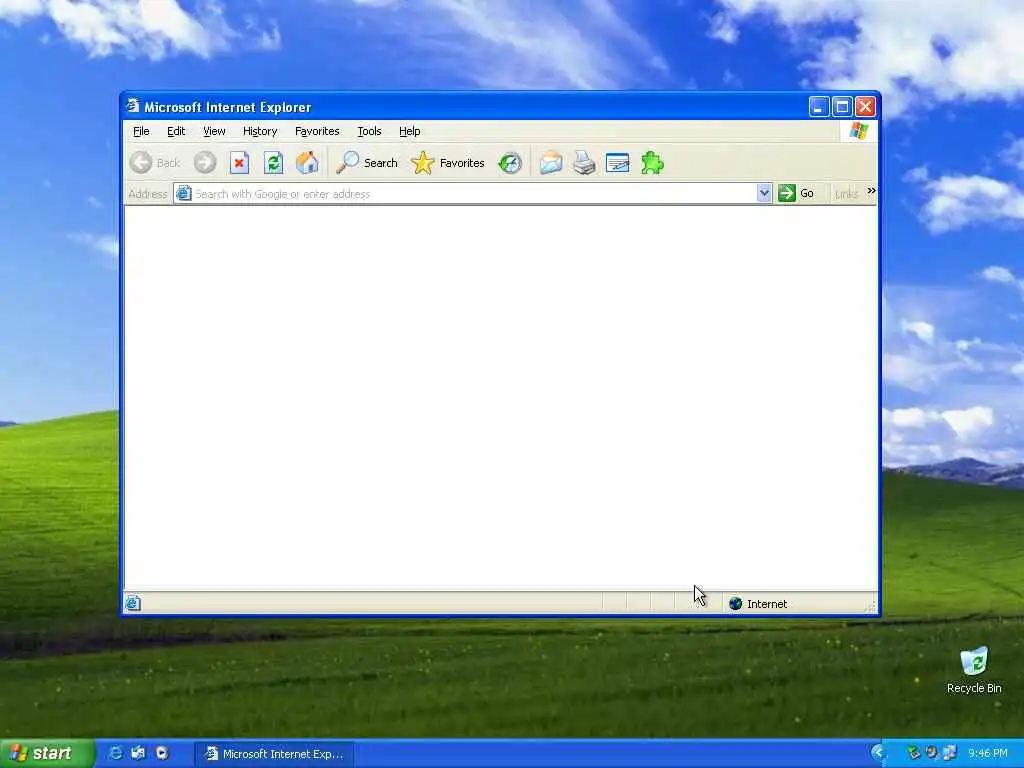Open the View menu
The width and height of the screenshot is (1024, 768).
pos(214,131)
